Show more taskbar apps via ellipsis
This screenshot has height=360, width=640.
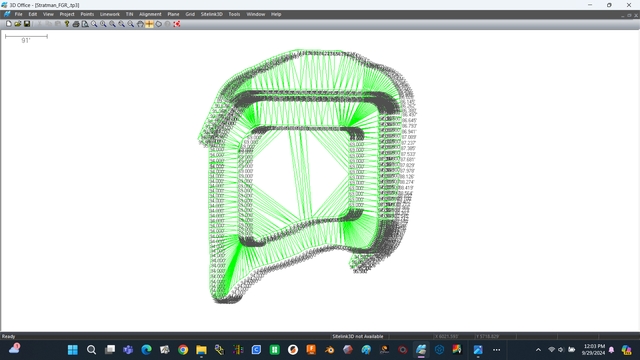click(496, 350)
